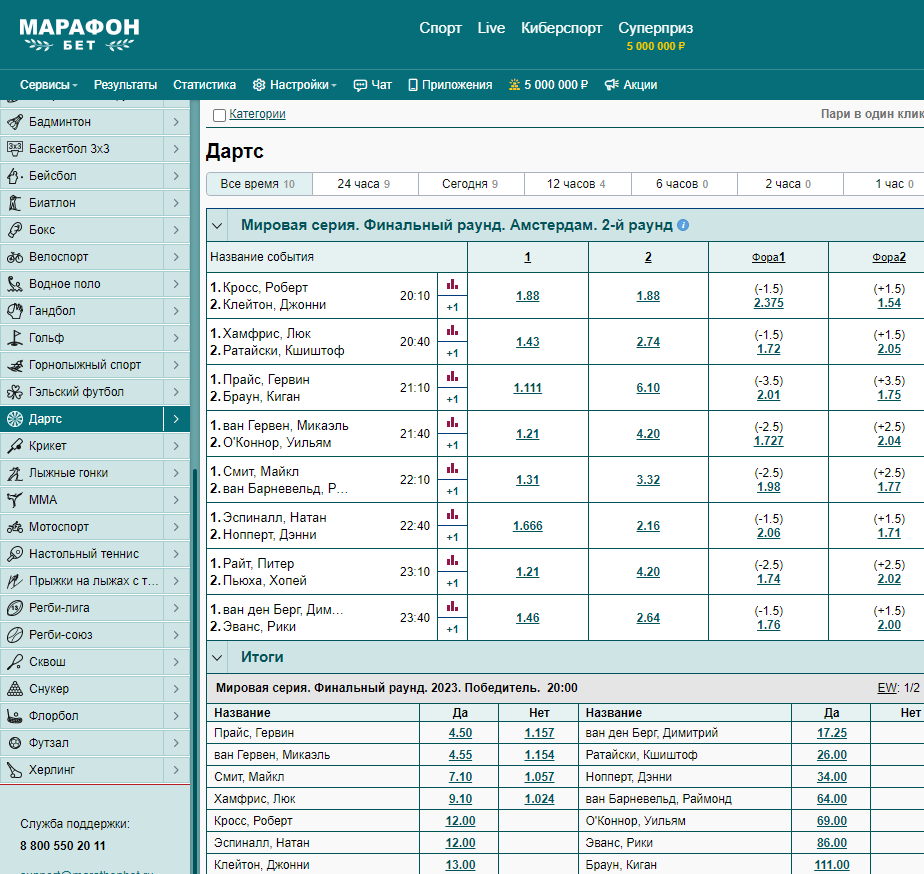
Task: Open the Приложения page
Action: point(450,85)
